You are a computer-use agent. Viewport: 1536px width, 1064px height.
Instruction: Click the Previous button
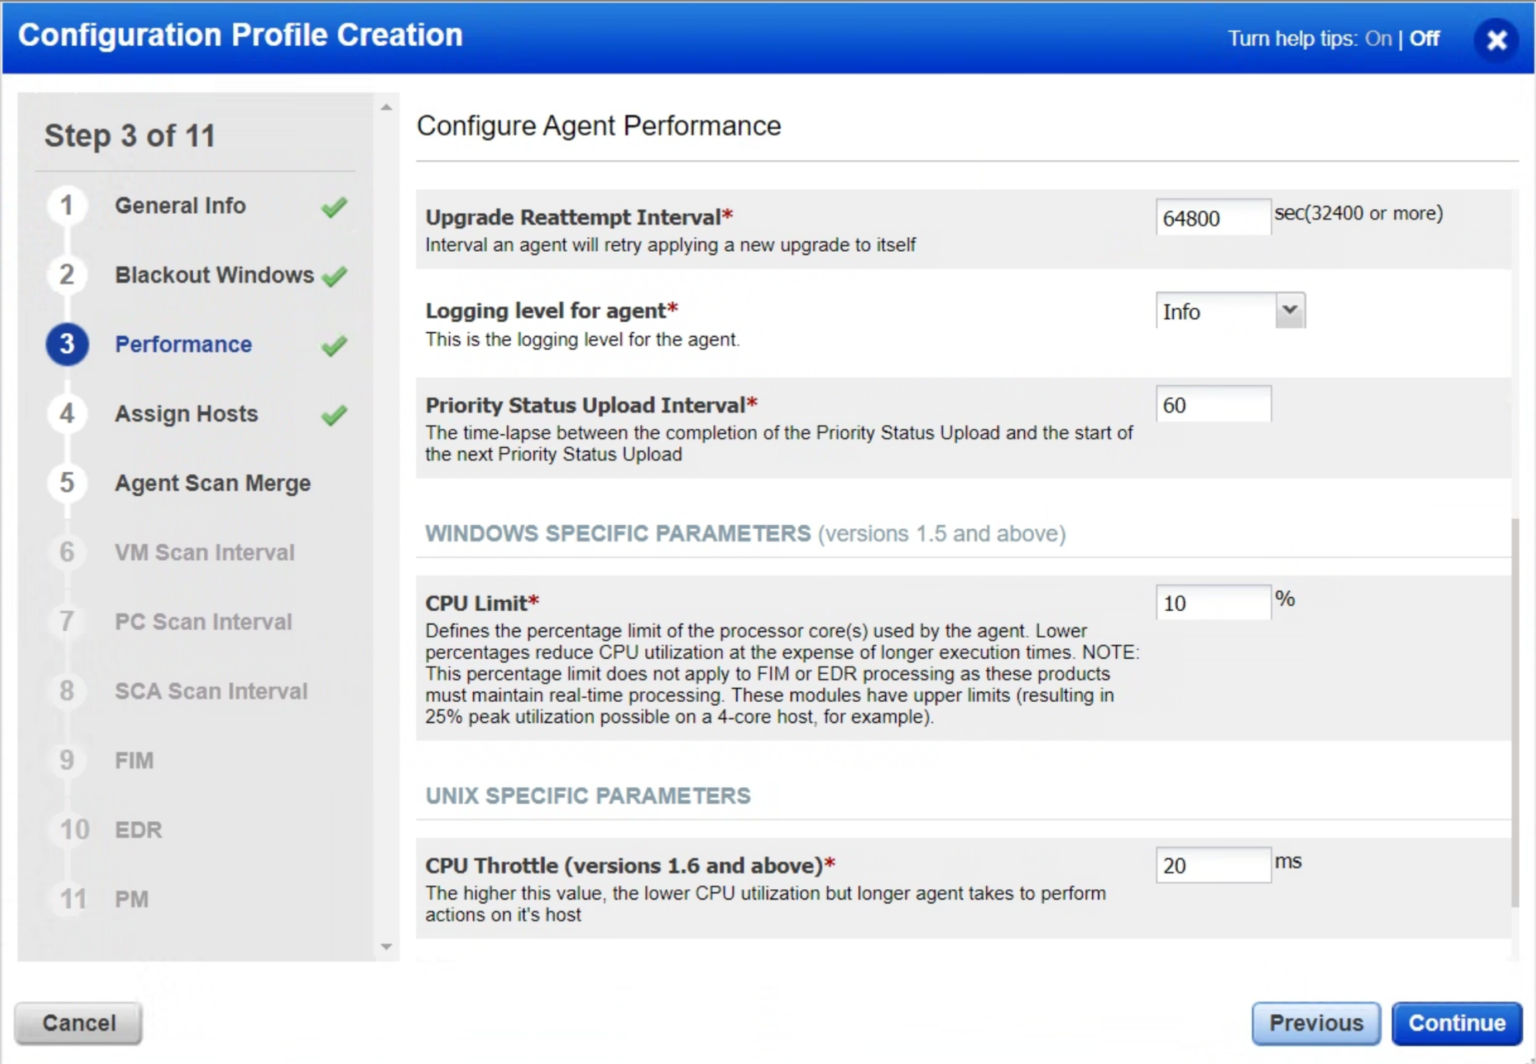pyautogui.click(x=1316, y=1023)
